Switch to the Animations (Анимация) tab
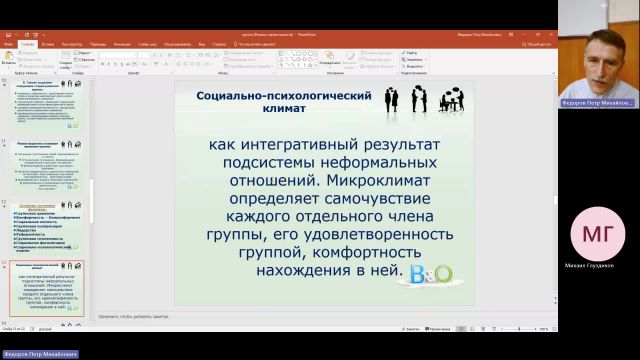 point(122,44)
